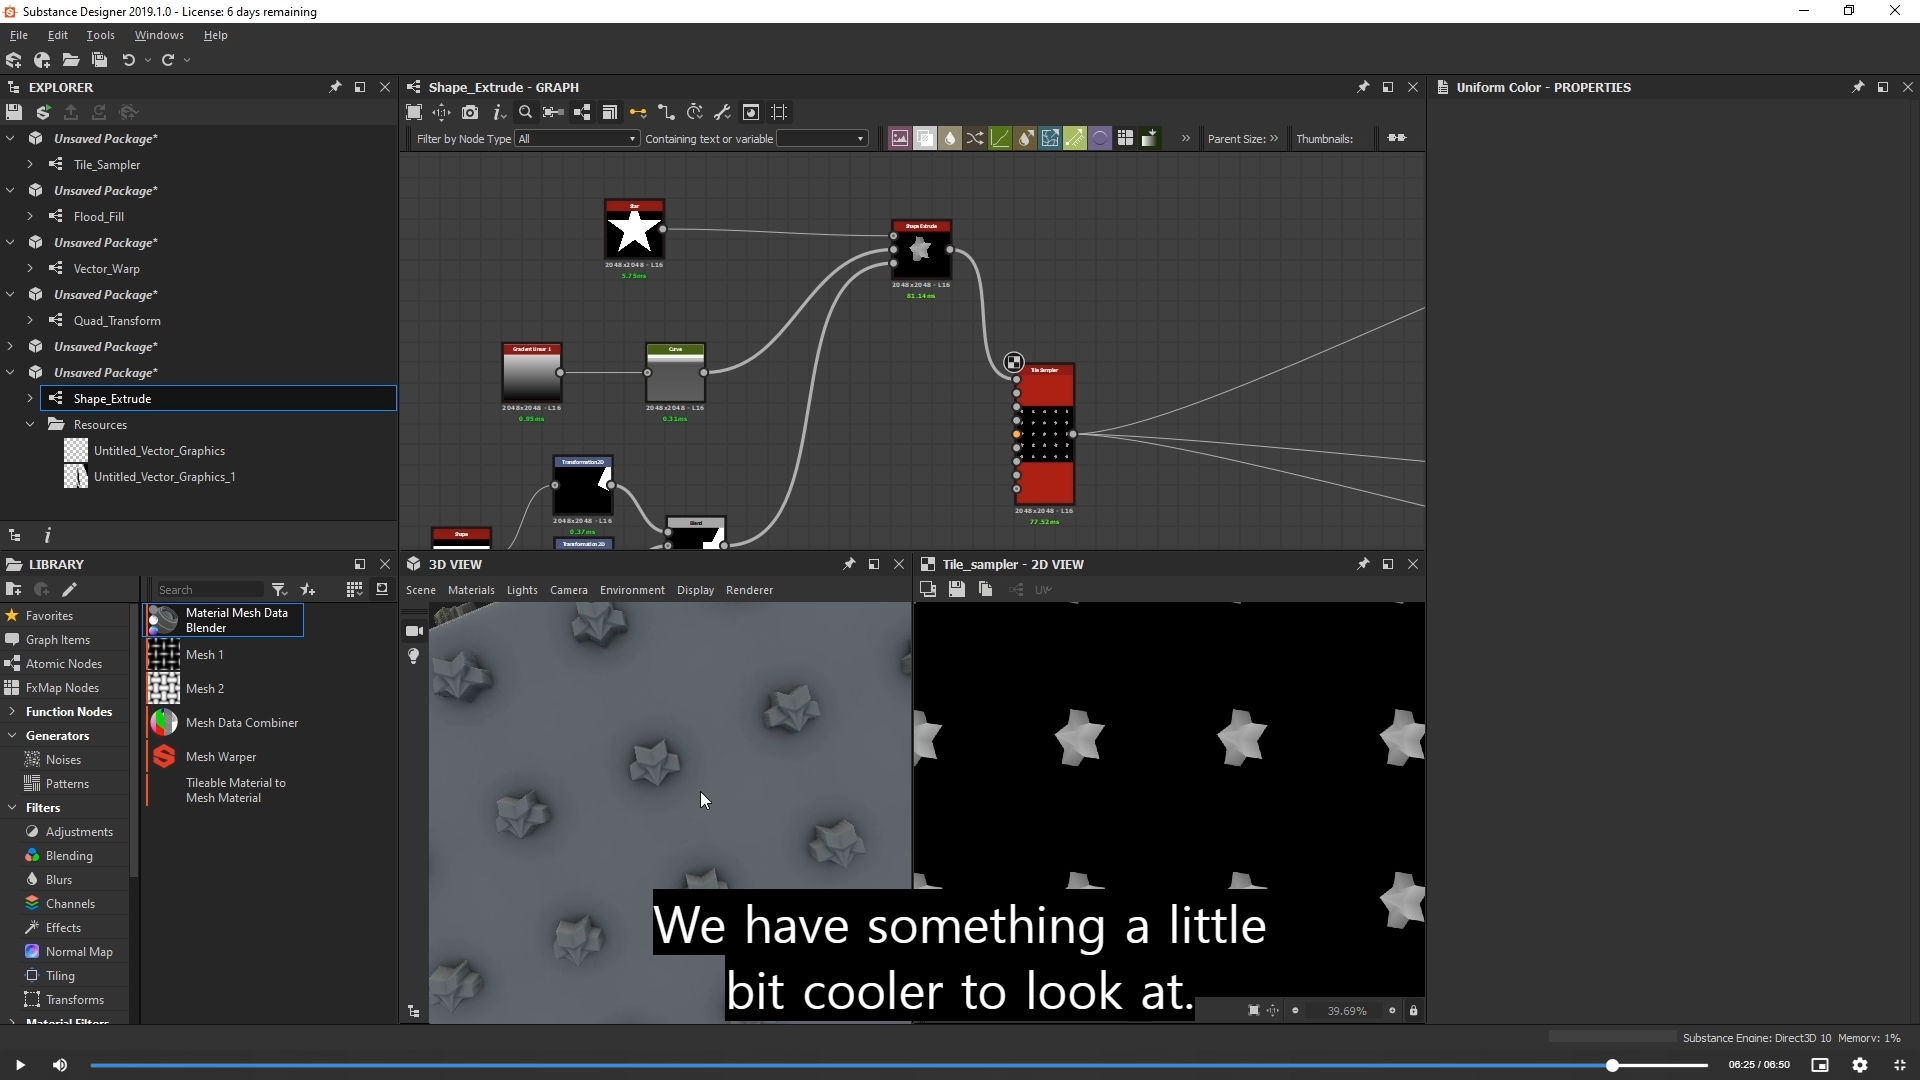
Task: Click the 3D view camera icon
Action: (414, 631)
